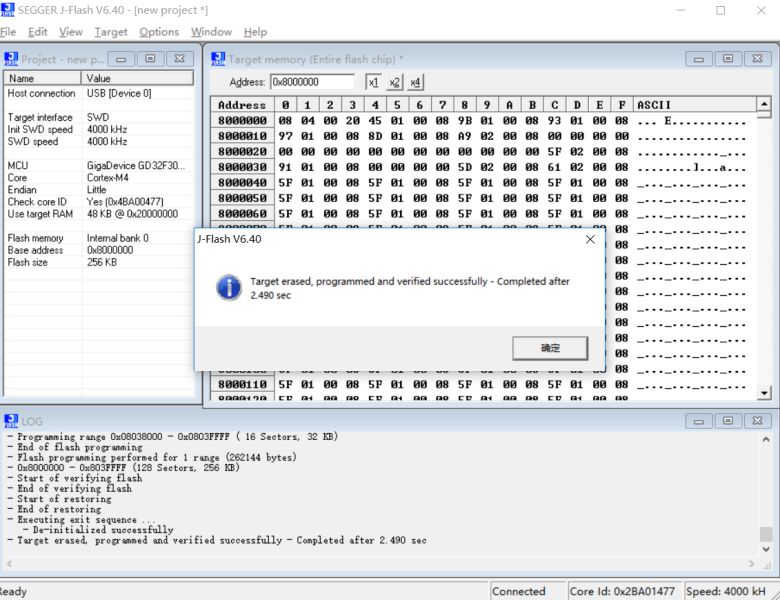Click the 'Start of verifying flash' log line
This screenshot has height=600, width=780.
pos(80,478)
